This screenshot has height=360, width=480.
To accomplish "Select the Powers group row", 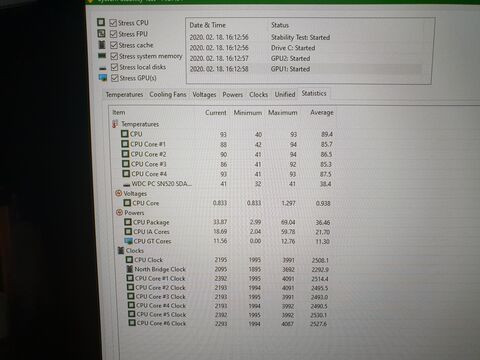I will click(x=224, y=212).
